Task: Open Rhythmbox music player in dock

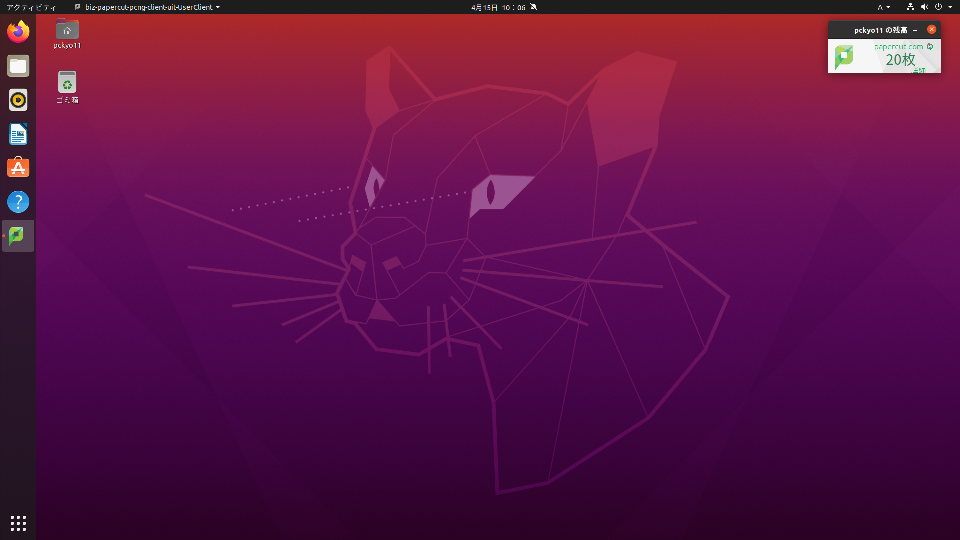Action: pyautogui.click(x=18, y=100)
